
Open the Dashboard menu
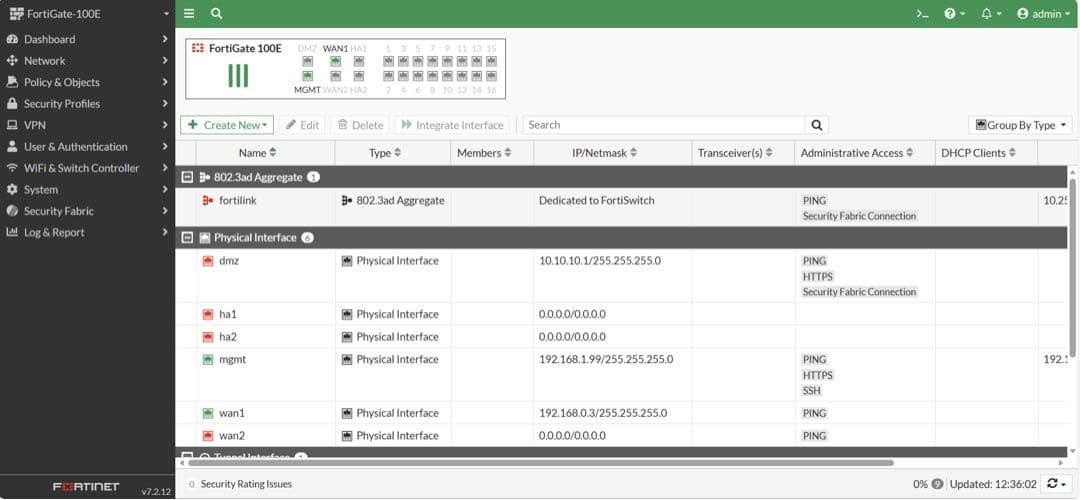click(87, 39)
